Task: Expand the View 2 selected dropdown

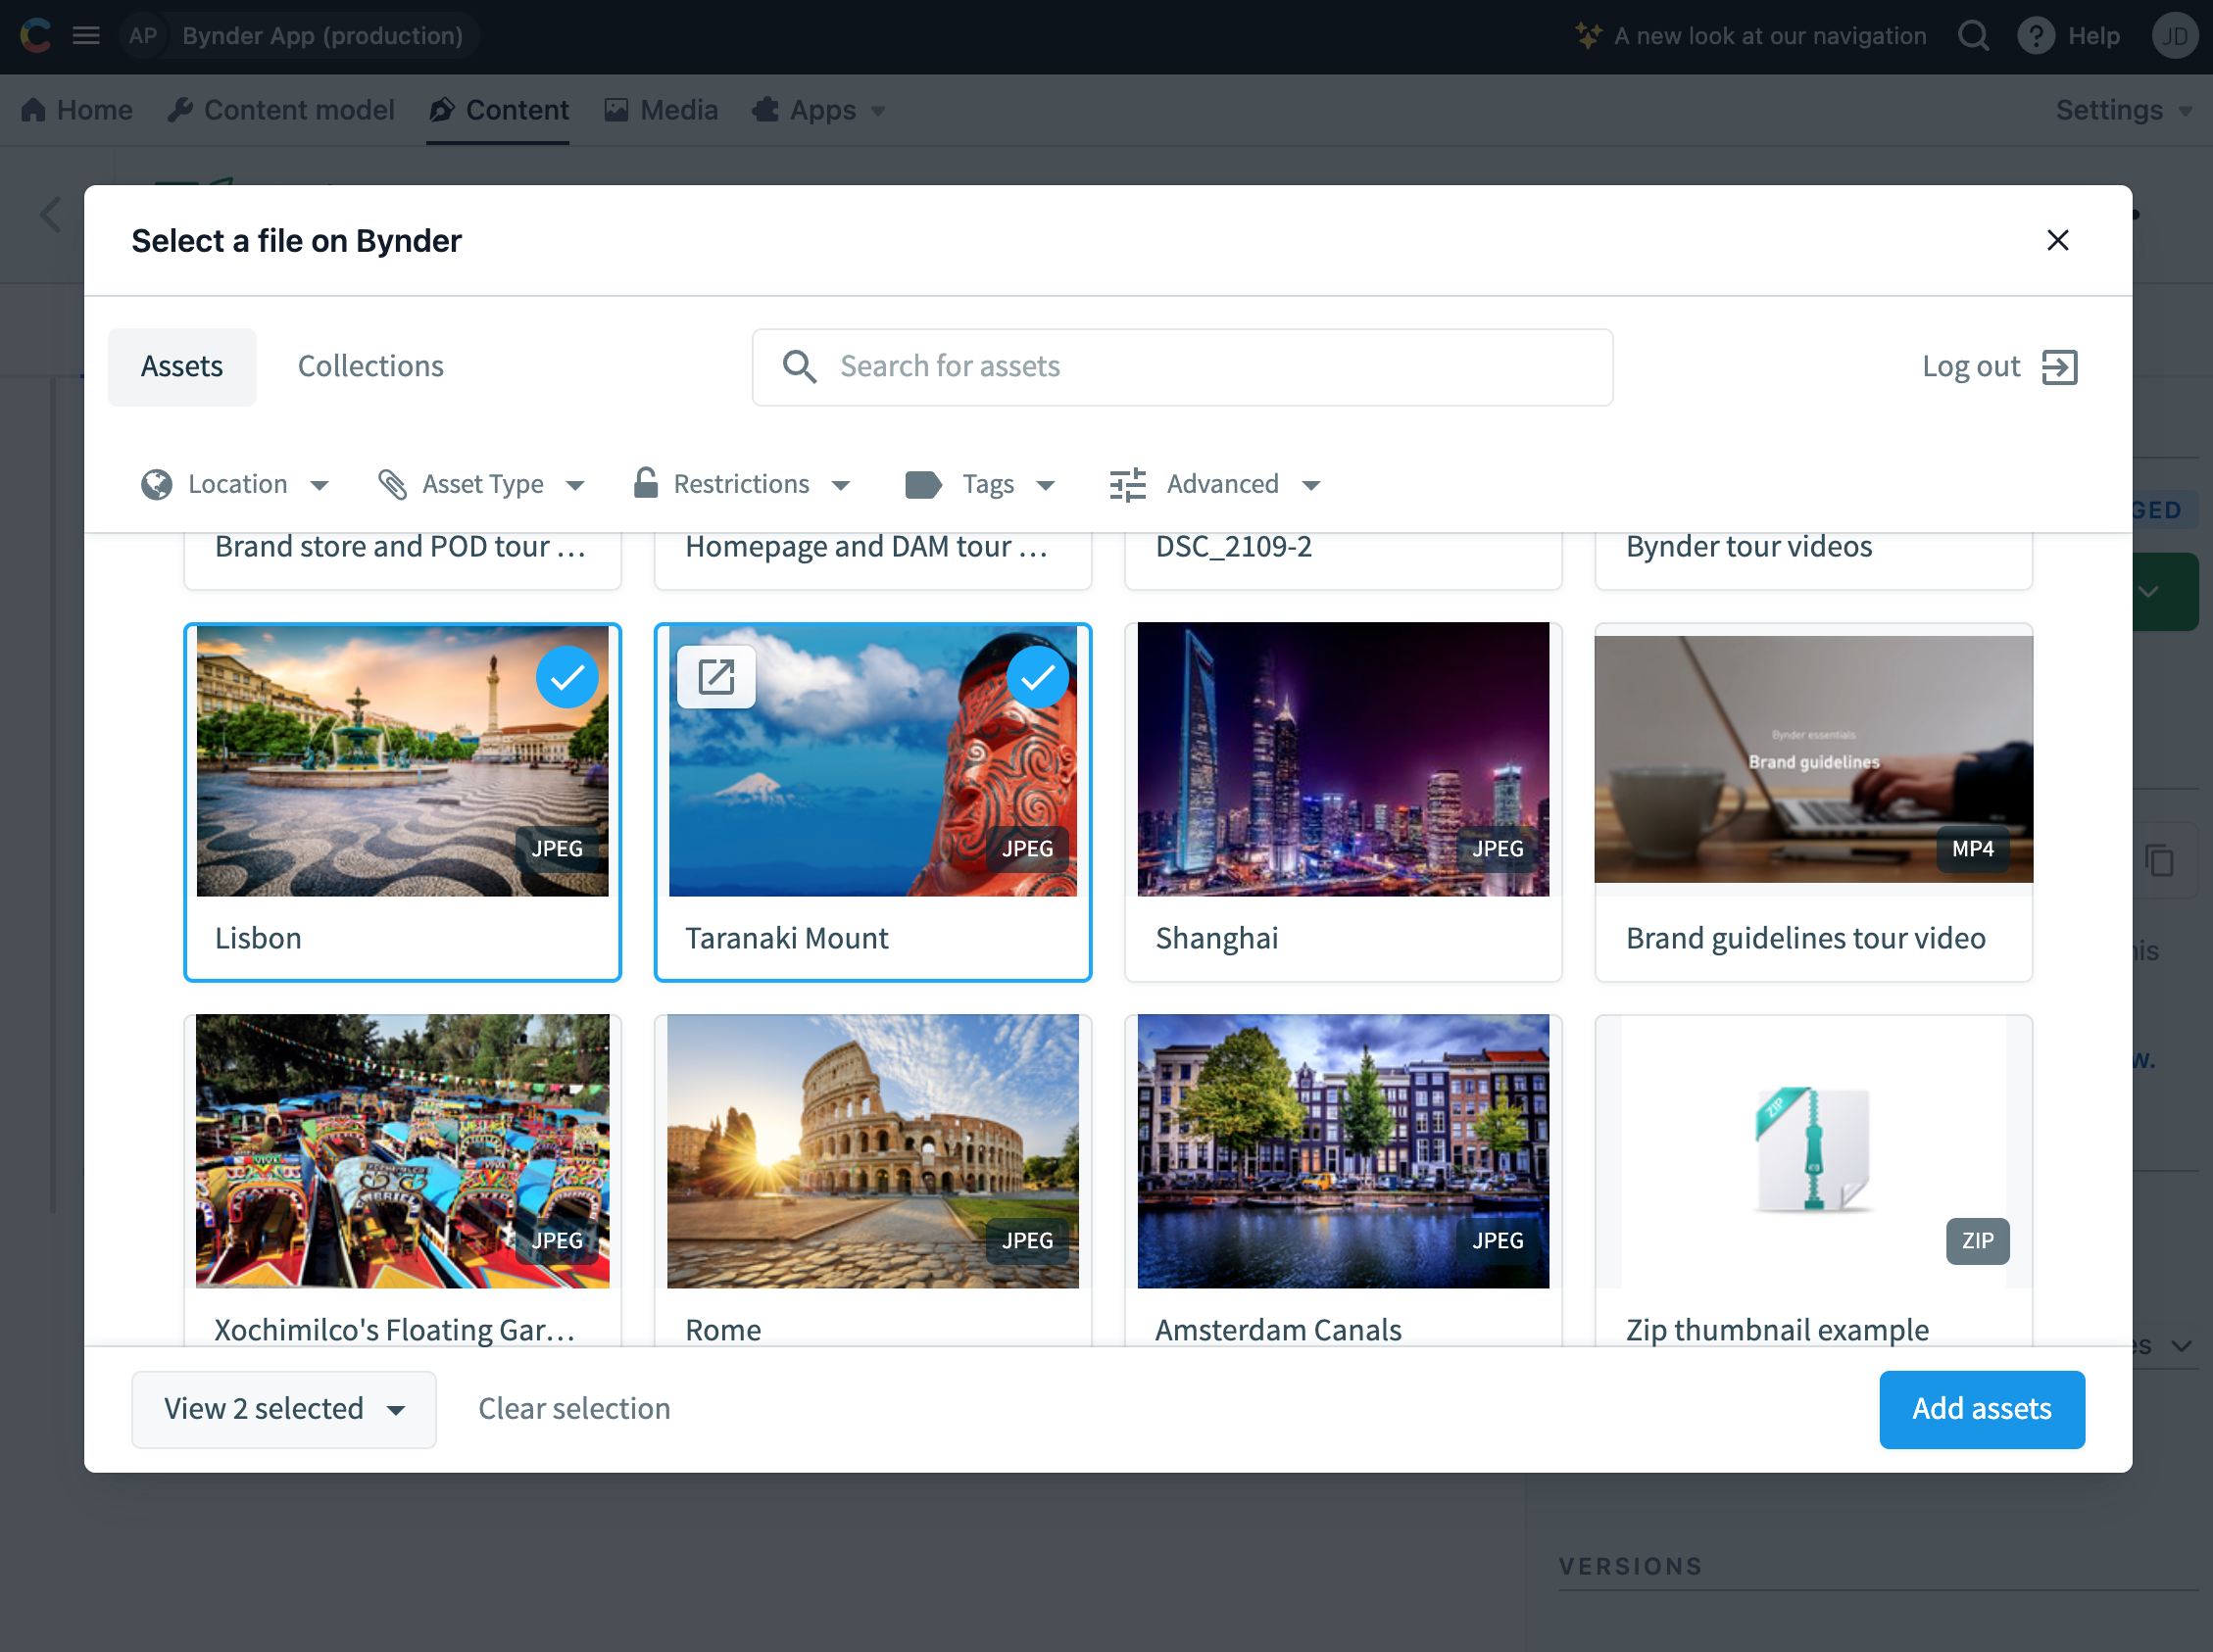Action: [x=394, y=1407]
